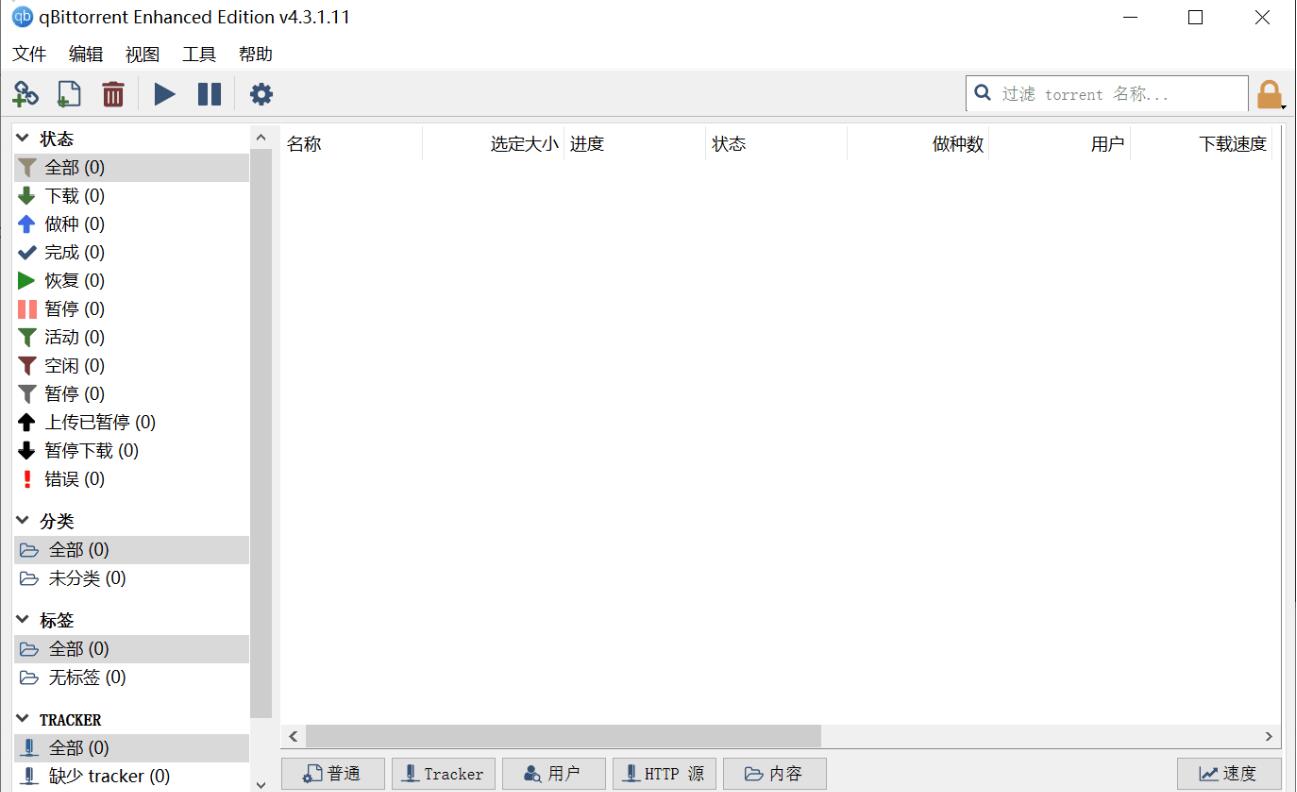Open the 工具 menu
The image size is (1297, 792).
click(x=199, y=54)
